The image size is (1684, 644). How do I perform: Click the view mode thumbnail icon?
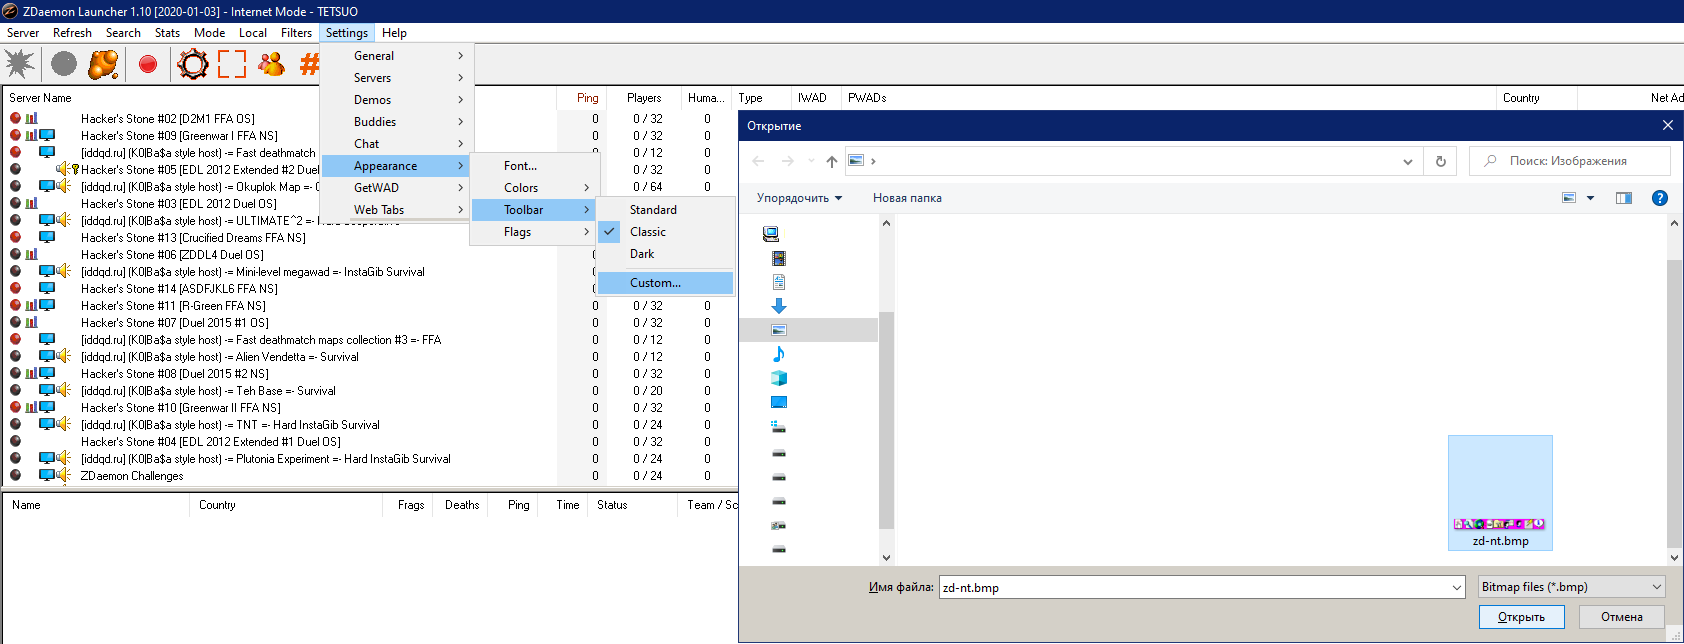point(1570,198)
